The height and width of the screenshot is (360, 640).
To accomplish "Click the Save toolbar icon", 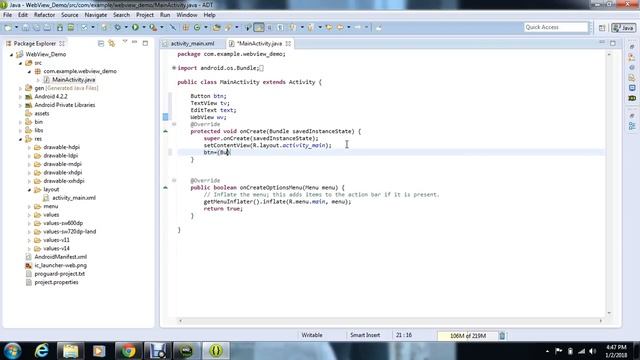I will point(25,27).
